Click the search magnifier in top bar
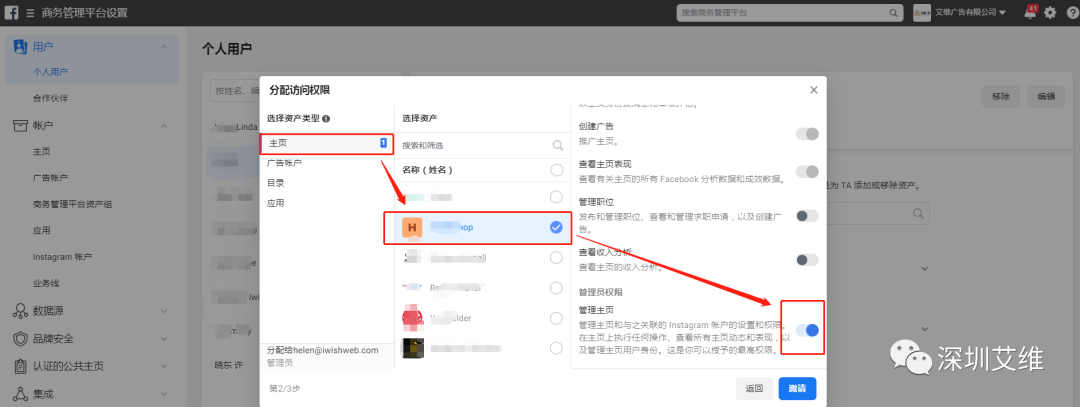 click(x=893, y=13)
